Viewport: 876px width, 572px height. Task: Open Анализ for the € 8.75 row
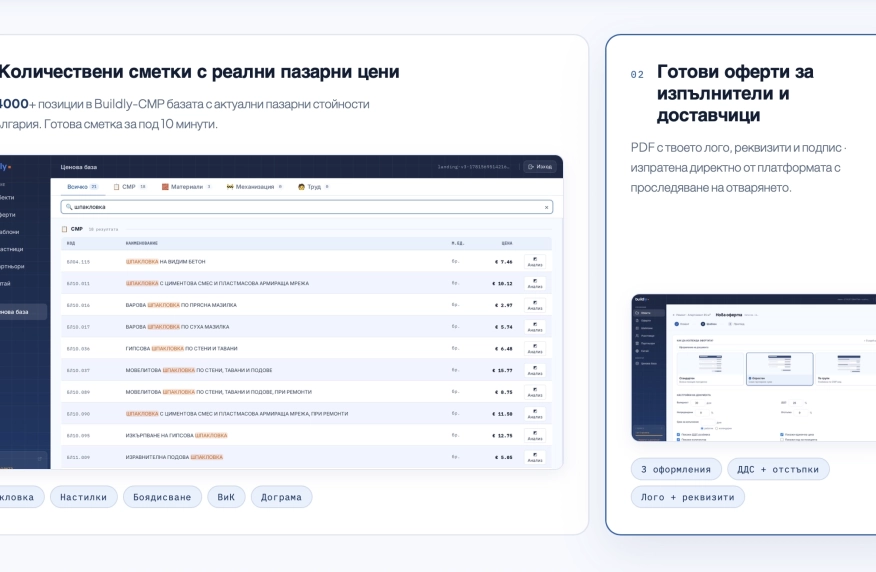[535, 392]
